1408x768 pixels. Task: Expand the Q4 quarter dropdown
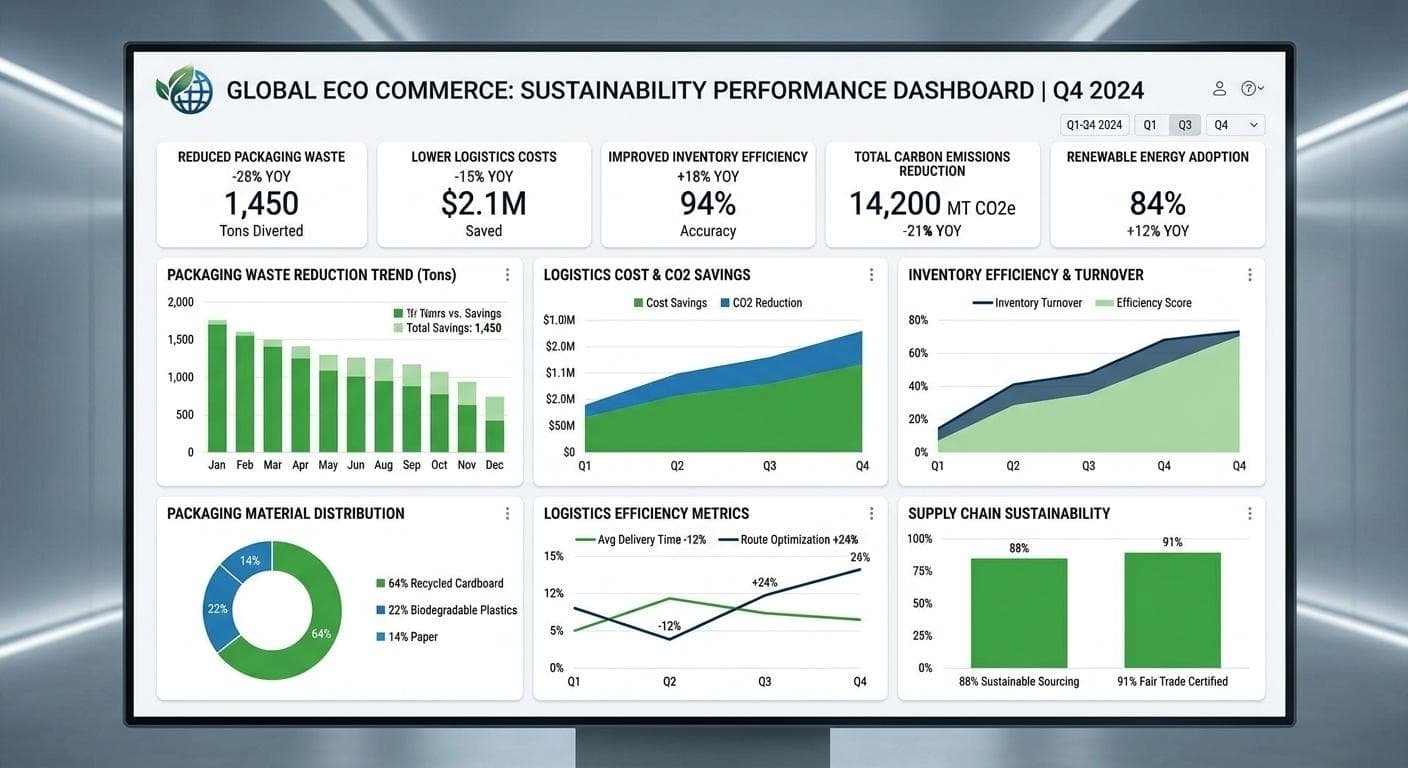pos(1237,124)
